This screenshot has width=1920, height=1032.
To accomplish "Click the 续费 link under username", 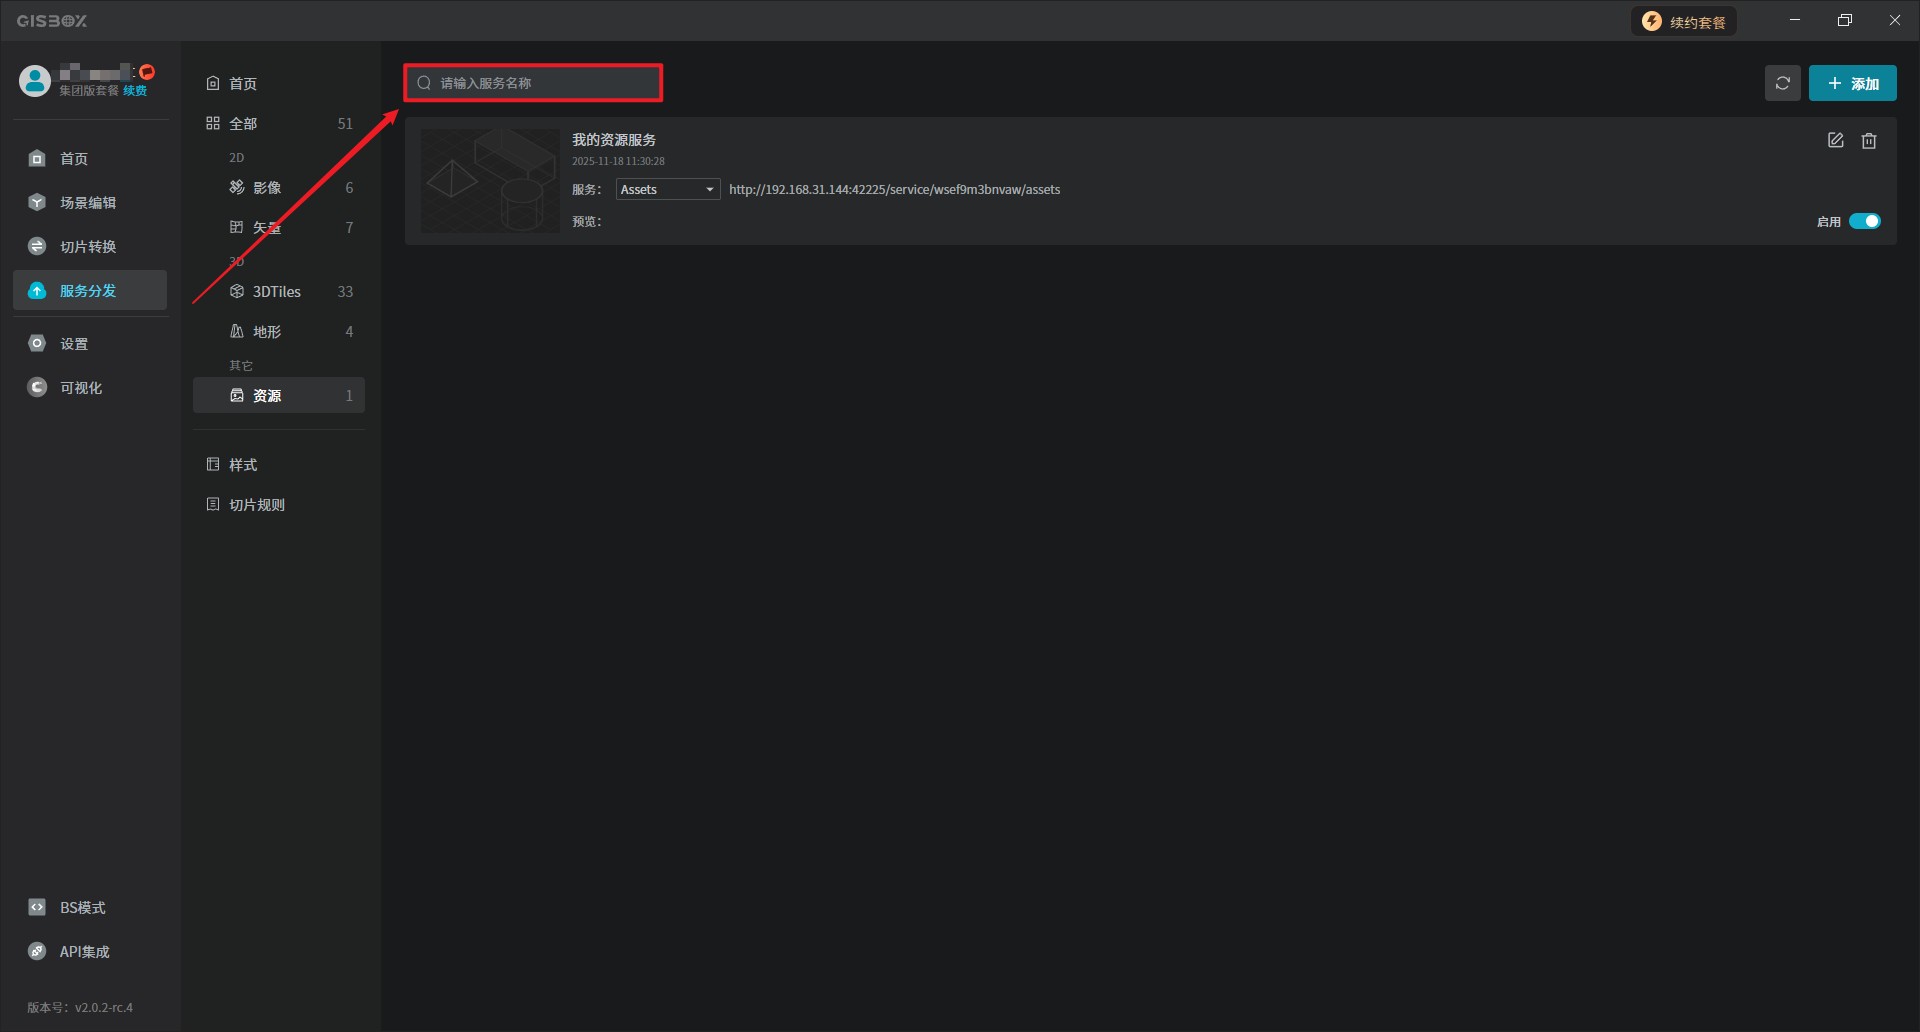I will tap(135, 91).
